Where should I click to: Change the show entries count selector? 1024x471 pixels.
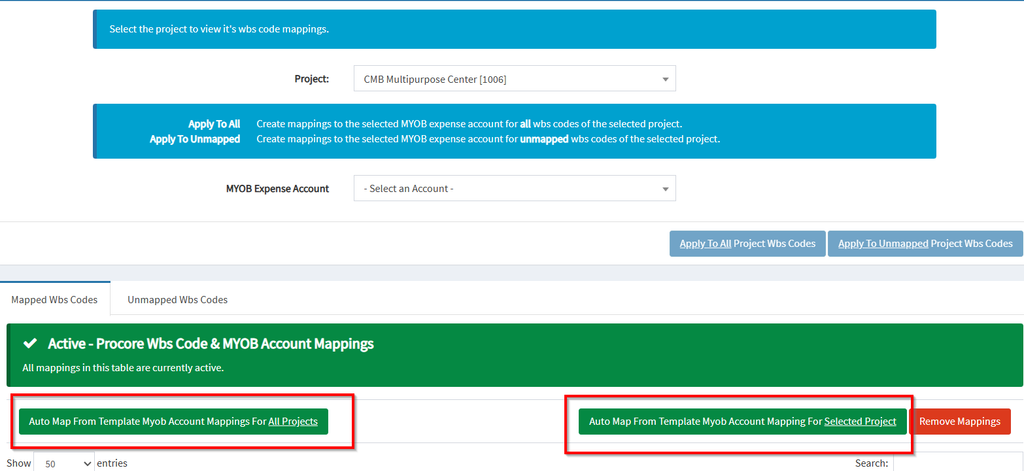[x=64, y=463]
